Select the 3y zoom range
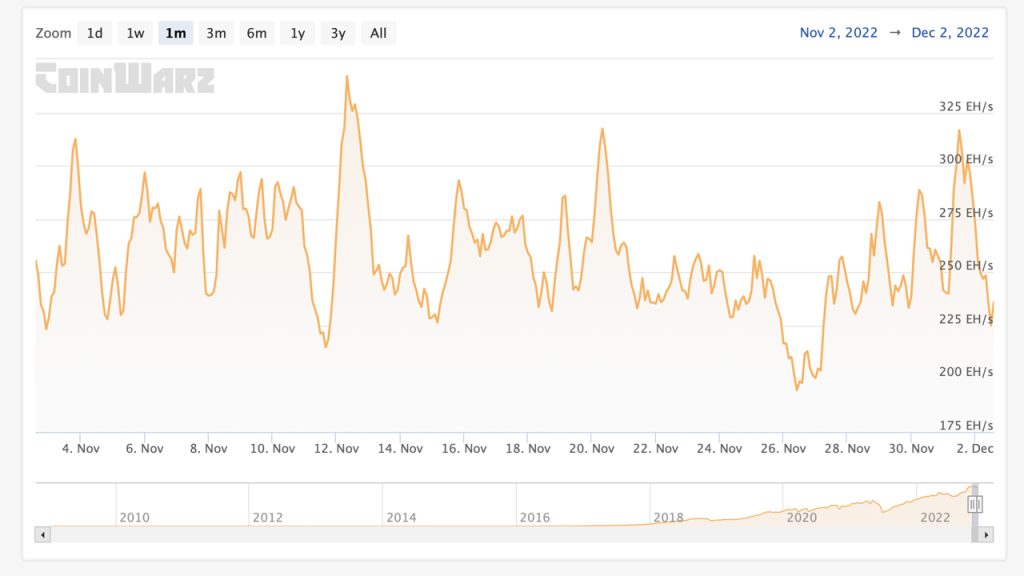1024x576 pixels. click(337, 32)
